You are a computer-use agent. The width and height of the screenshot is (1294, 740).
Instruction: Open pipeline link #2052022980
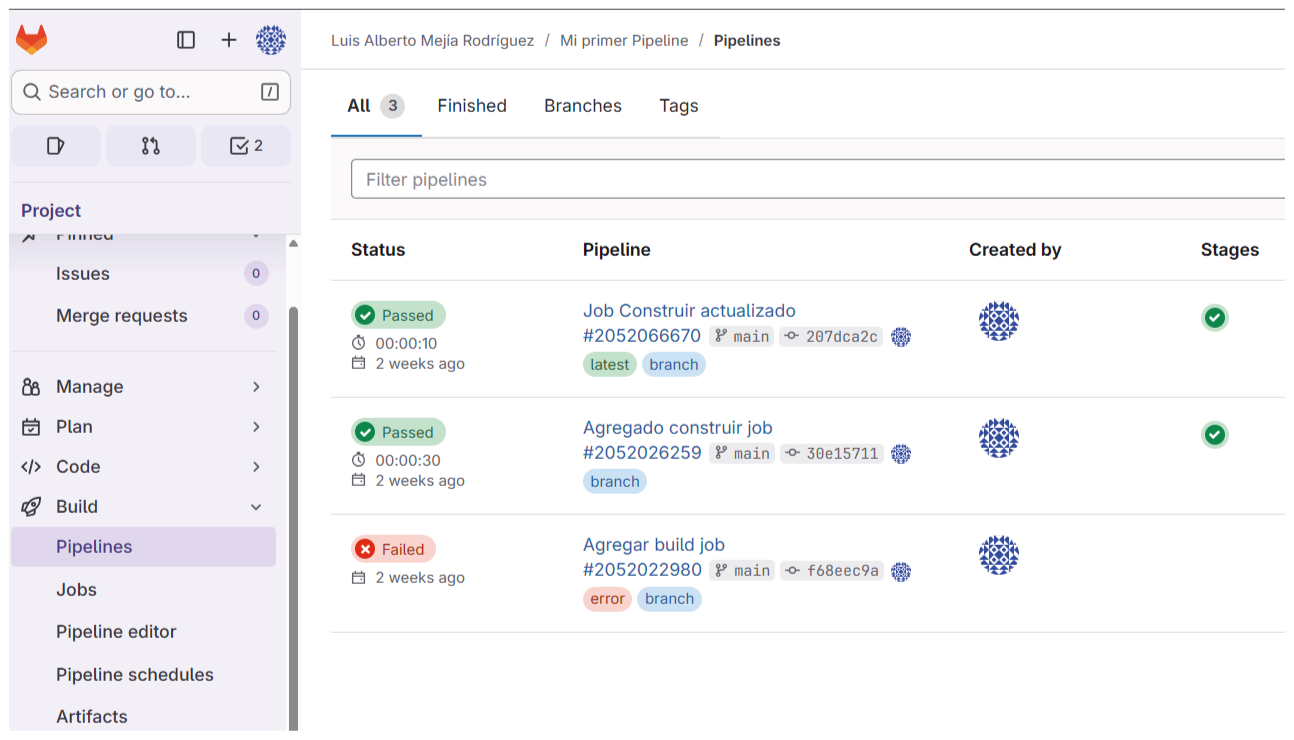click(642, 570)
